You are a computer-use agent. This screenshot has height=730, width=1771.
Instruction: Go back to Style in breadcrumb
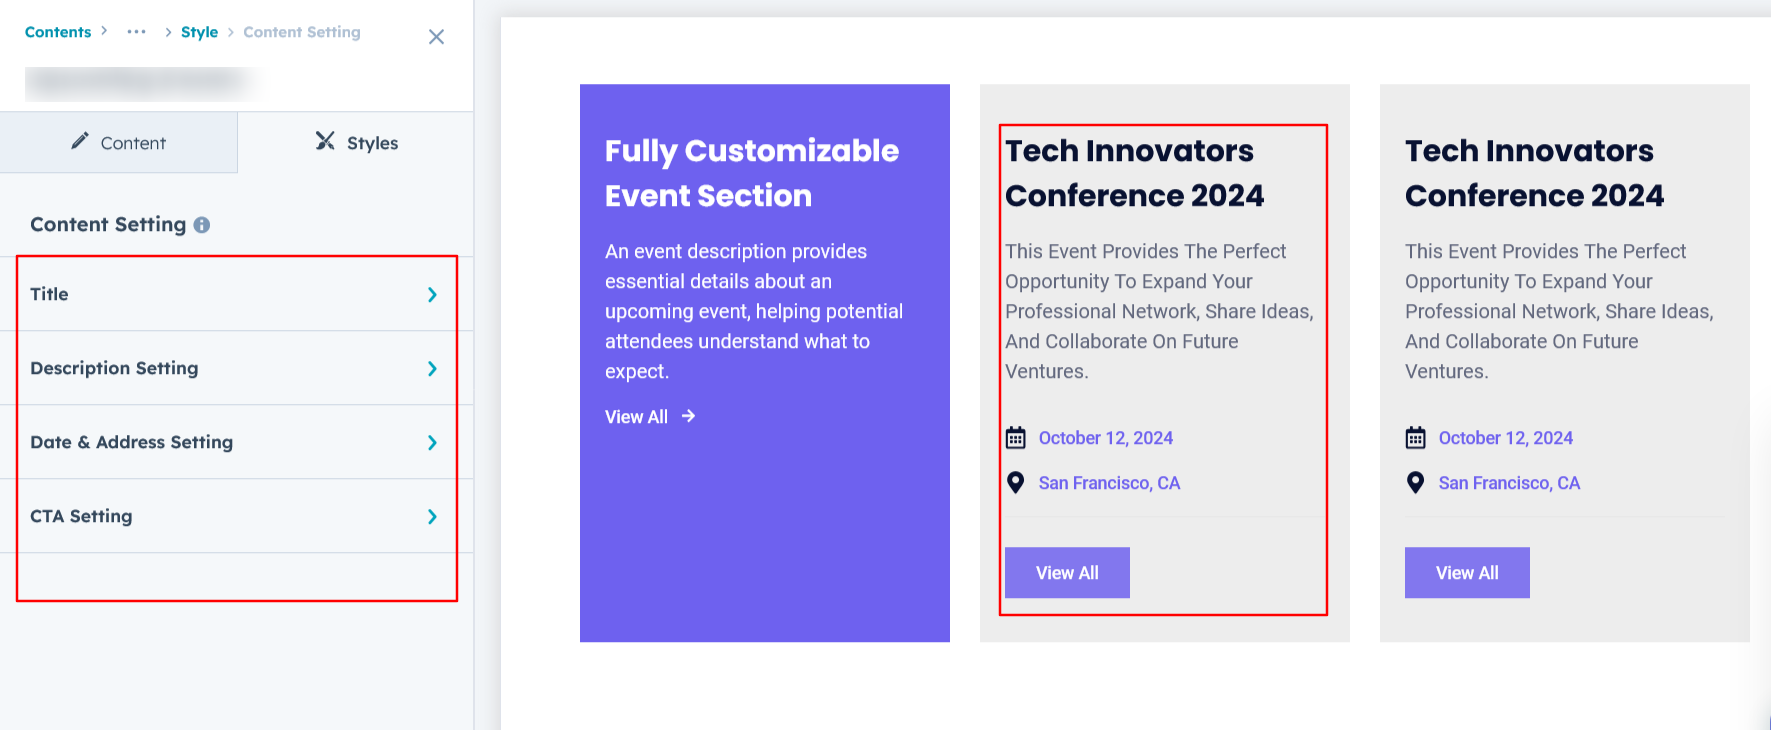(199, 32)
